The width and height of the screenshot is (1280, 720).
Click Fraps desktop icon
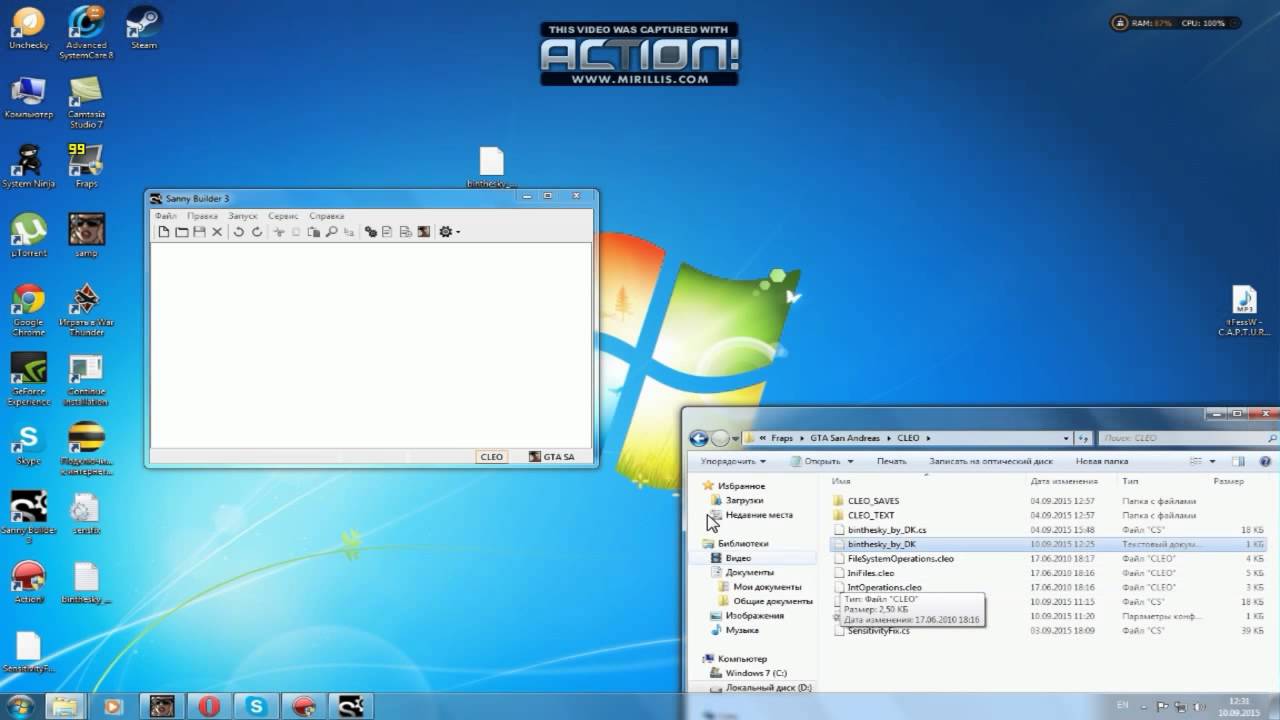pos(86,165)
